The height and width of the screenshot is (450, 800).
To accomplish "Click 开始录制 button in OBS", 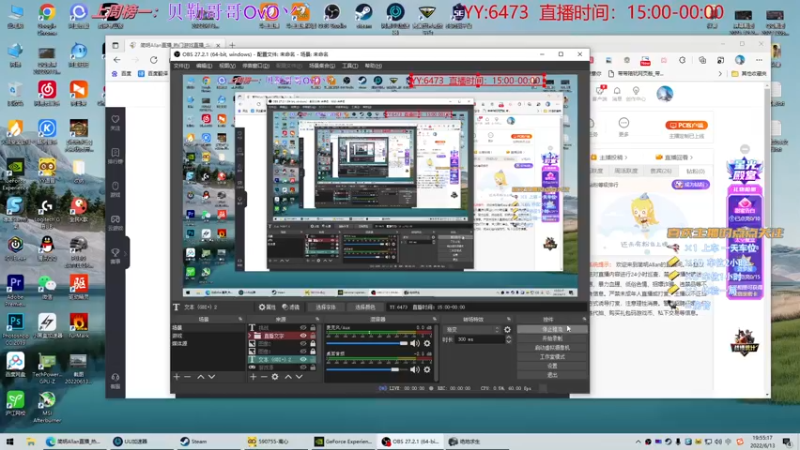I will (x=552, y=339).
